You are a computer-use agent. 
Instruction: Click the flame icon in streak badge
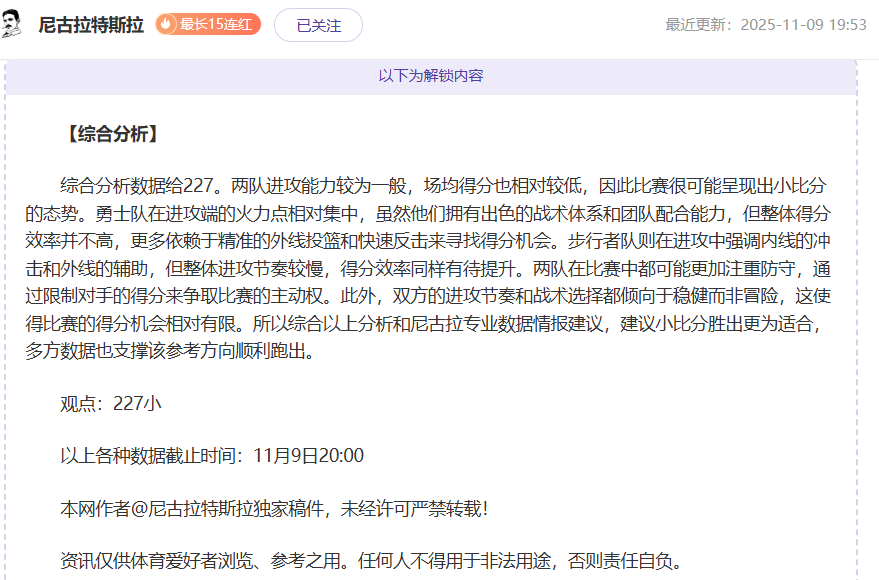click(167, 25)
